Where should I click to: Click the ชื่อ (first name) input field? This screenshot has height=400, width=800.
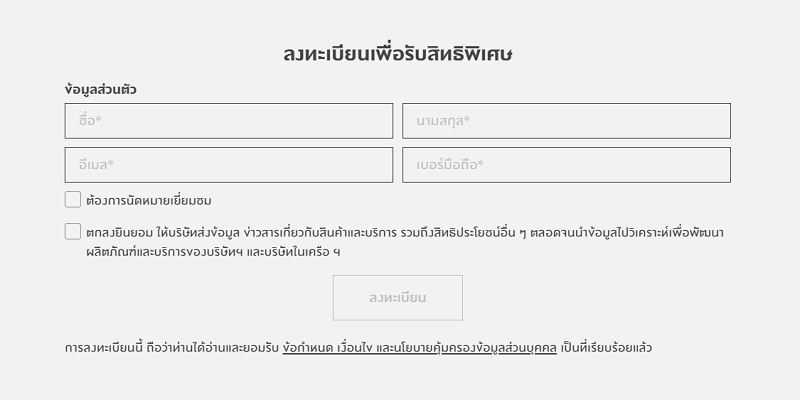coord(228,121)
